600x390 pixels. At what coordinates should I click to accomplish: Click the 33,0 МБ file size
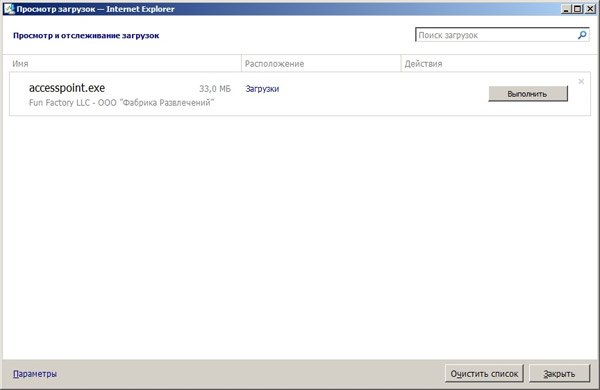coord(215,89)
